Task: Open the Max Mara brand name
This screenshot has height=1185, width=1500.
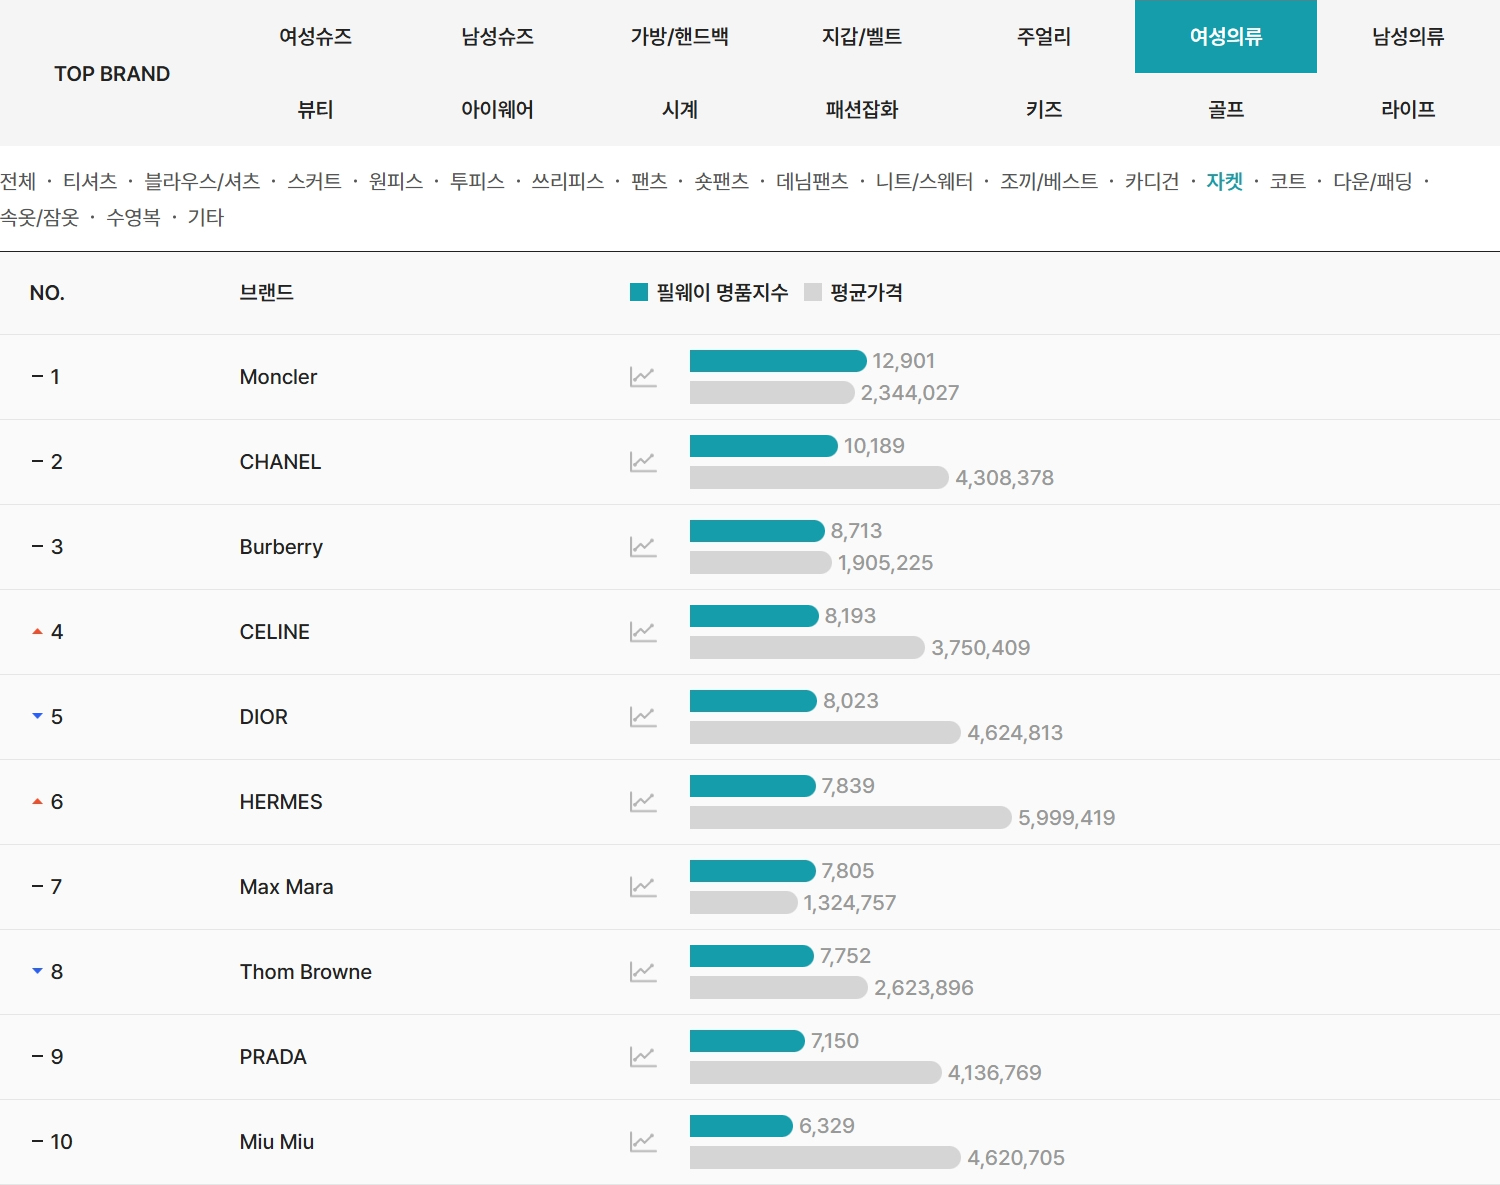Action: tap(287, 887)
